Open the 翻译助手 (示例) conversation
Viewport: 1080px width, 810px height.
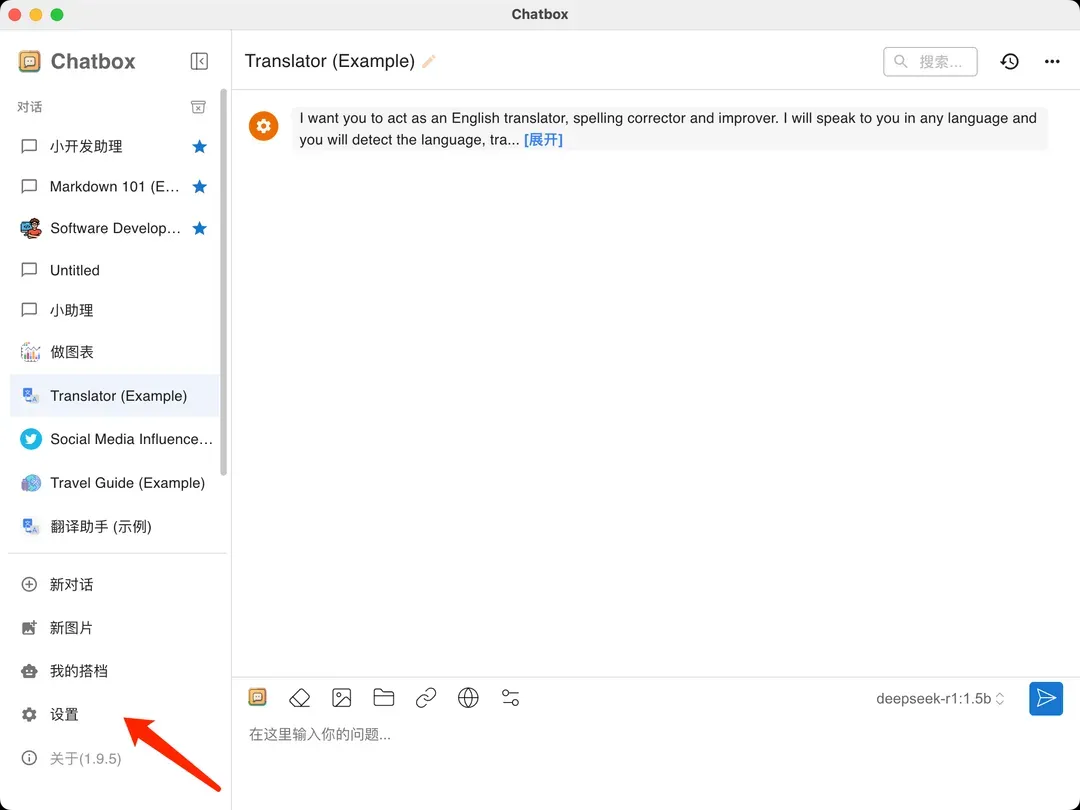click(x=114, y=527)
